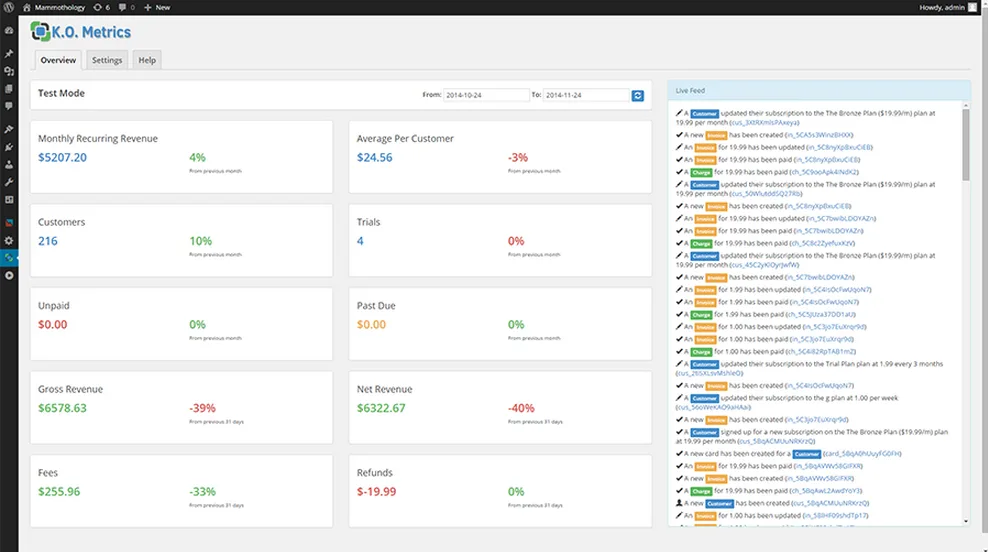Click the Charge badge in 1.00 paid row
Viewport: 988px width, 552px height.
click(701, 352)
